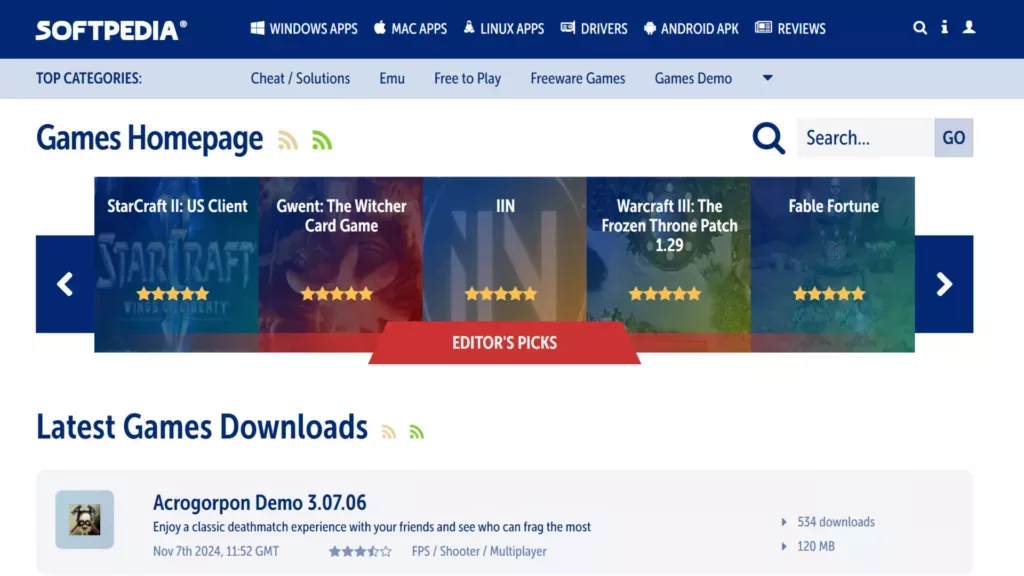Expand the top categories dropdown arrow
This screenshot has width=1024, height=576.
(x=768, y=78)
